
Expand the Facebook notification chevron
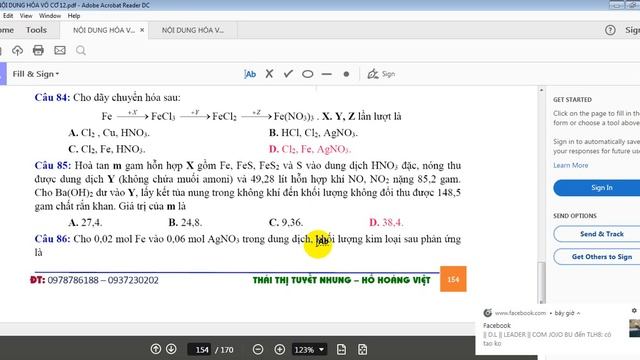578,313
